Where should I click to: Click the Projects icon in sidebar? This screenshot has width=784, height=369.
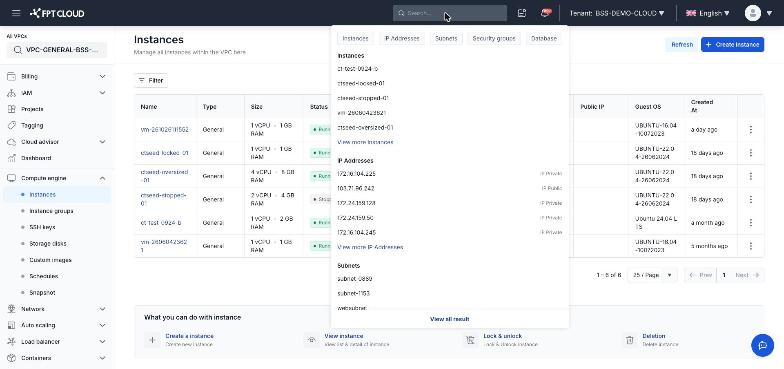12,109
